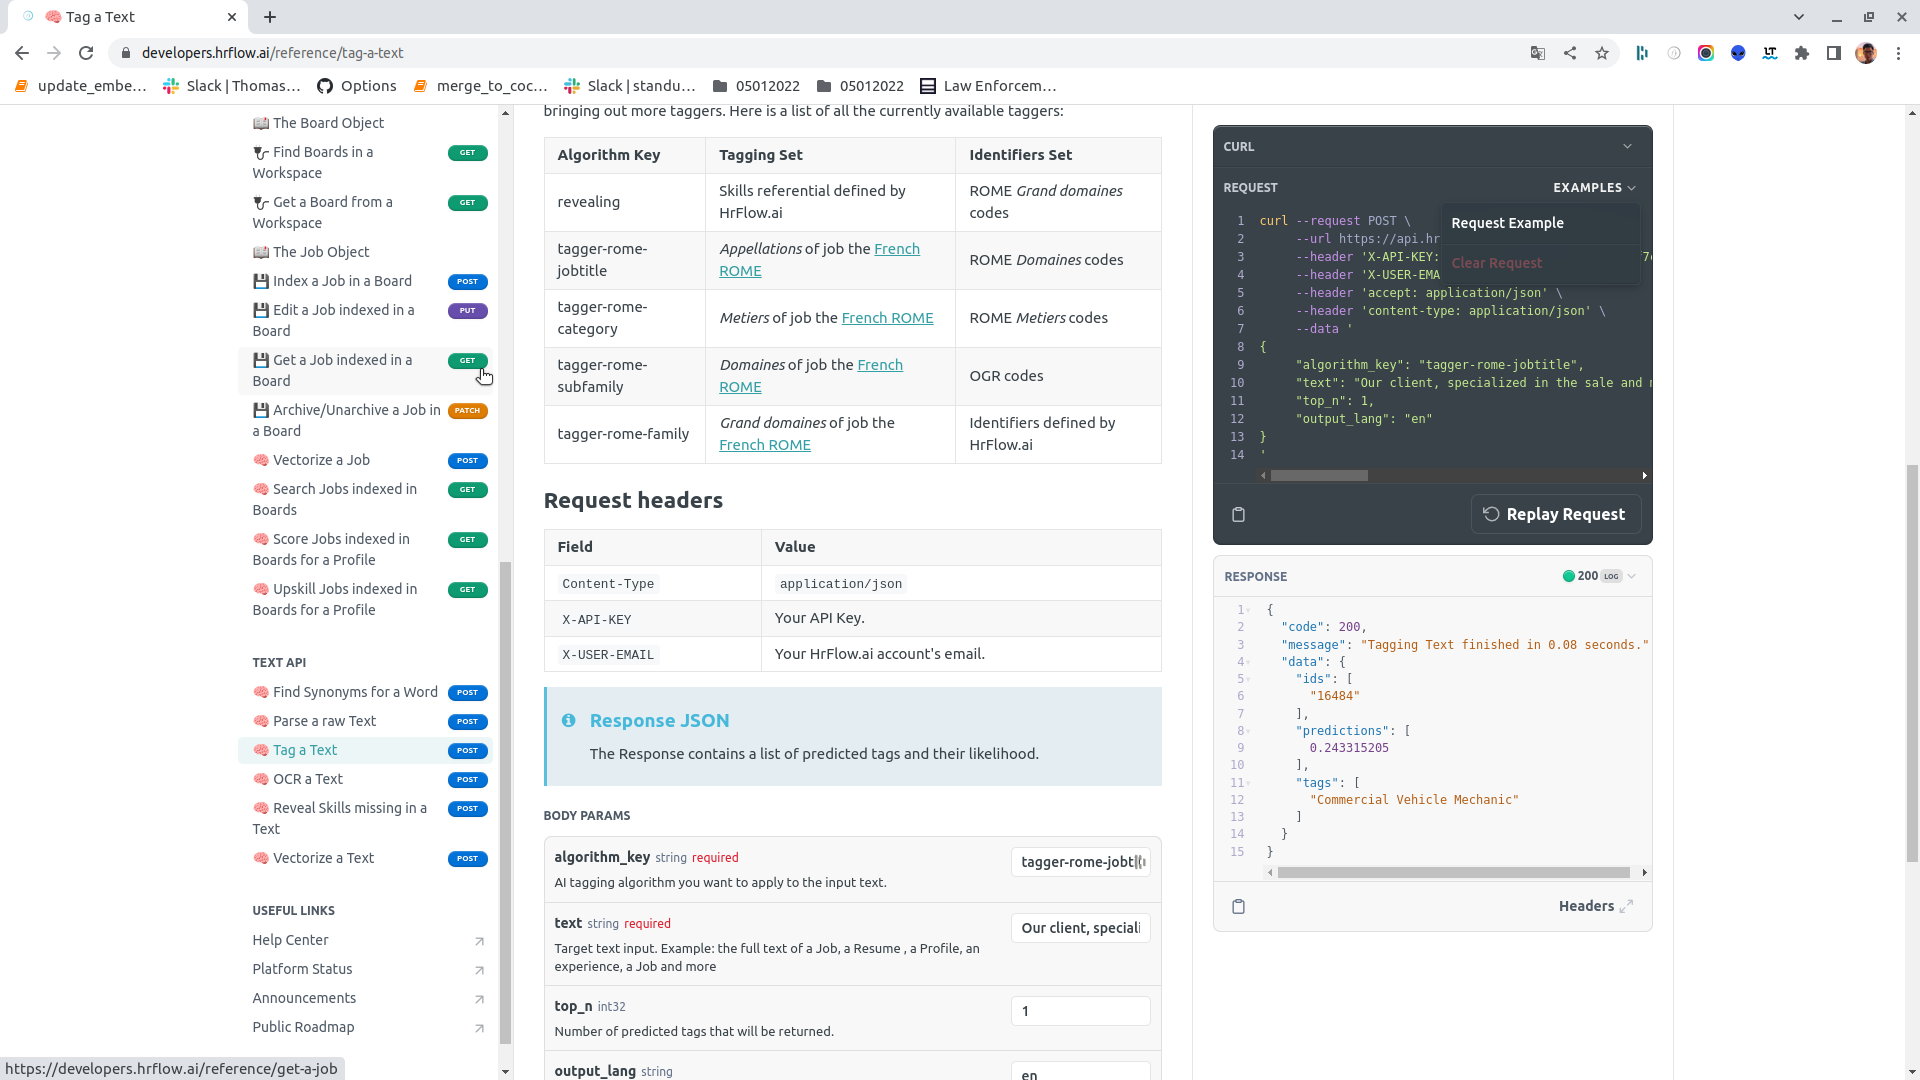Expand the CURL language selector chevron

point(1627,146)
